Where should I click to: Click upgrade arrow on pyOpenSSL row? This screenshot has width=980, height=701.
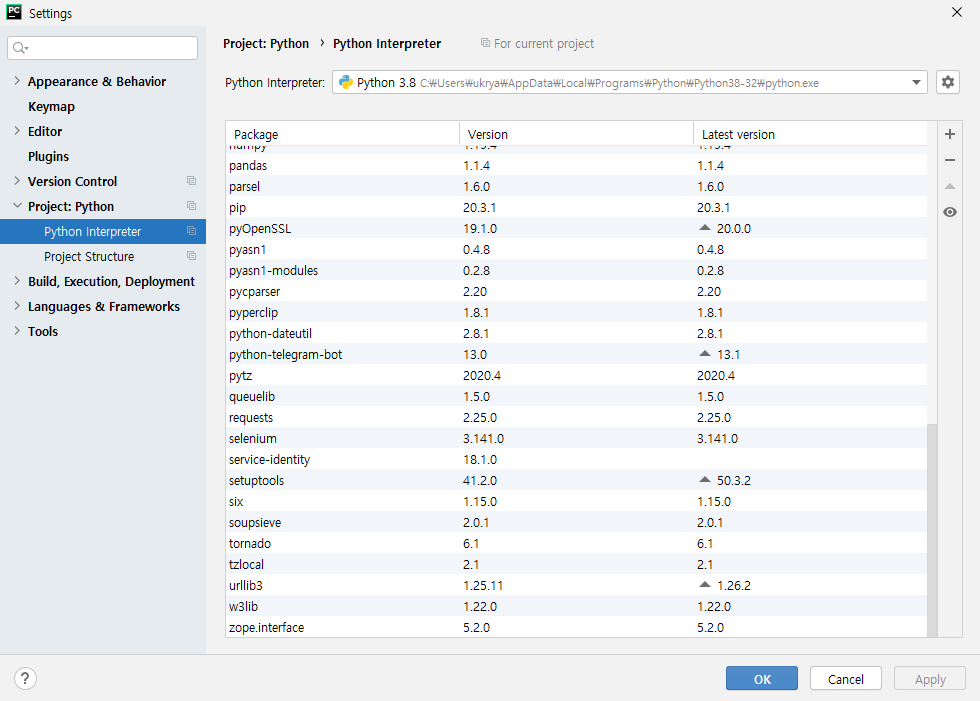pyautogui.click(x=704, y=227)
